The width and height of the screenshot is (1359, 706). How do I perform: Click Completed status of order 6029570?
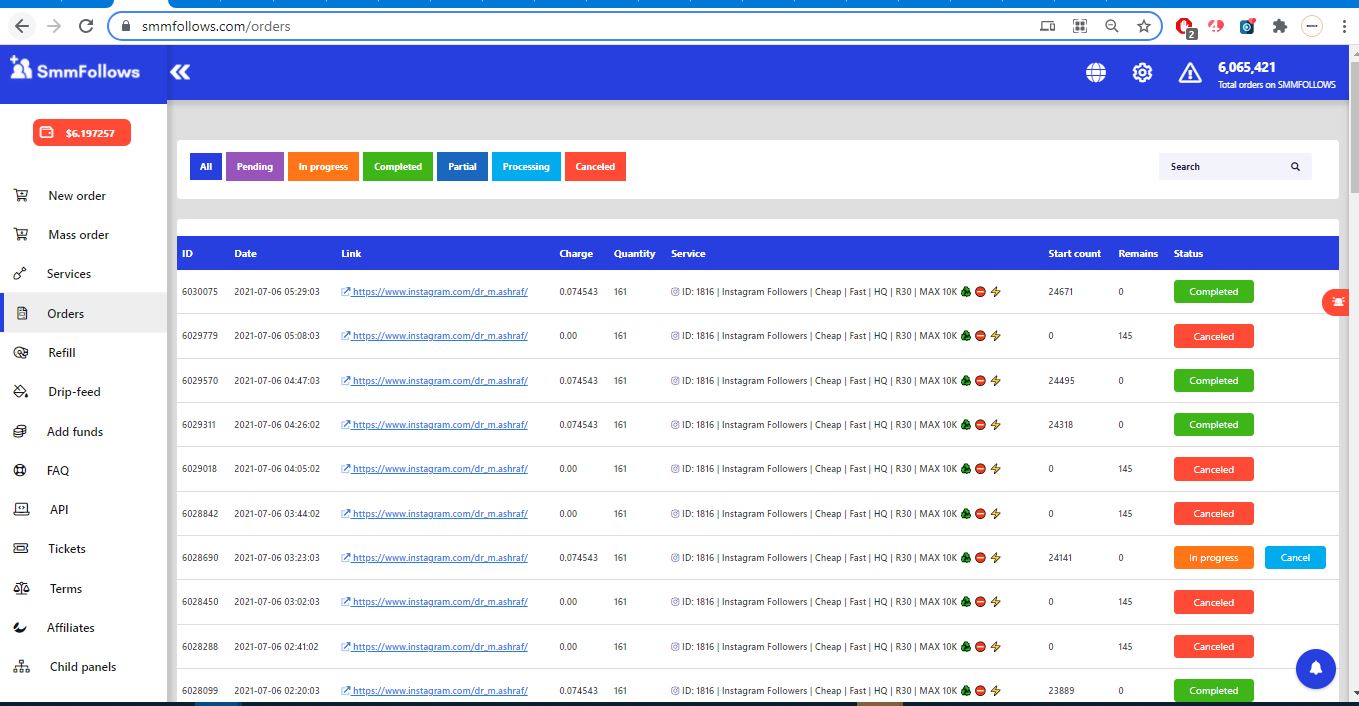[1214, 381]
